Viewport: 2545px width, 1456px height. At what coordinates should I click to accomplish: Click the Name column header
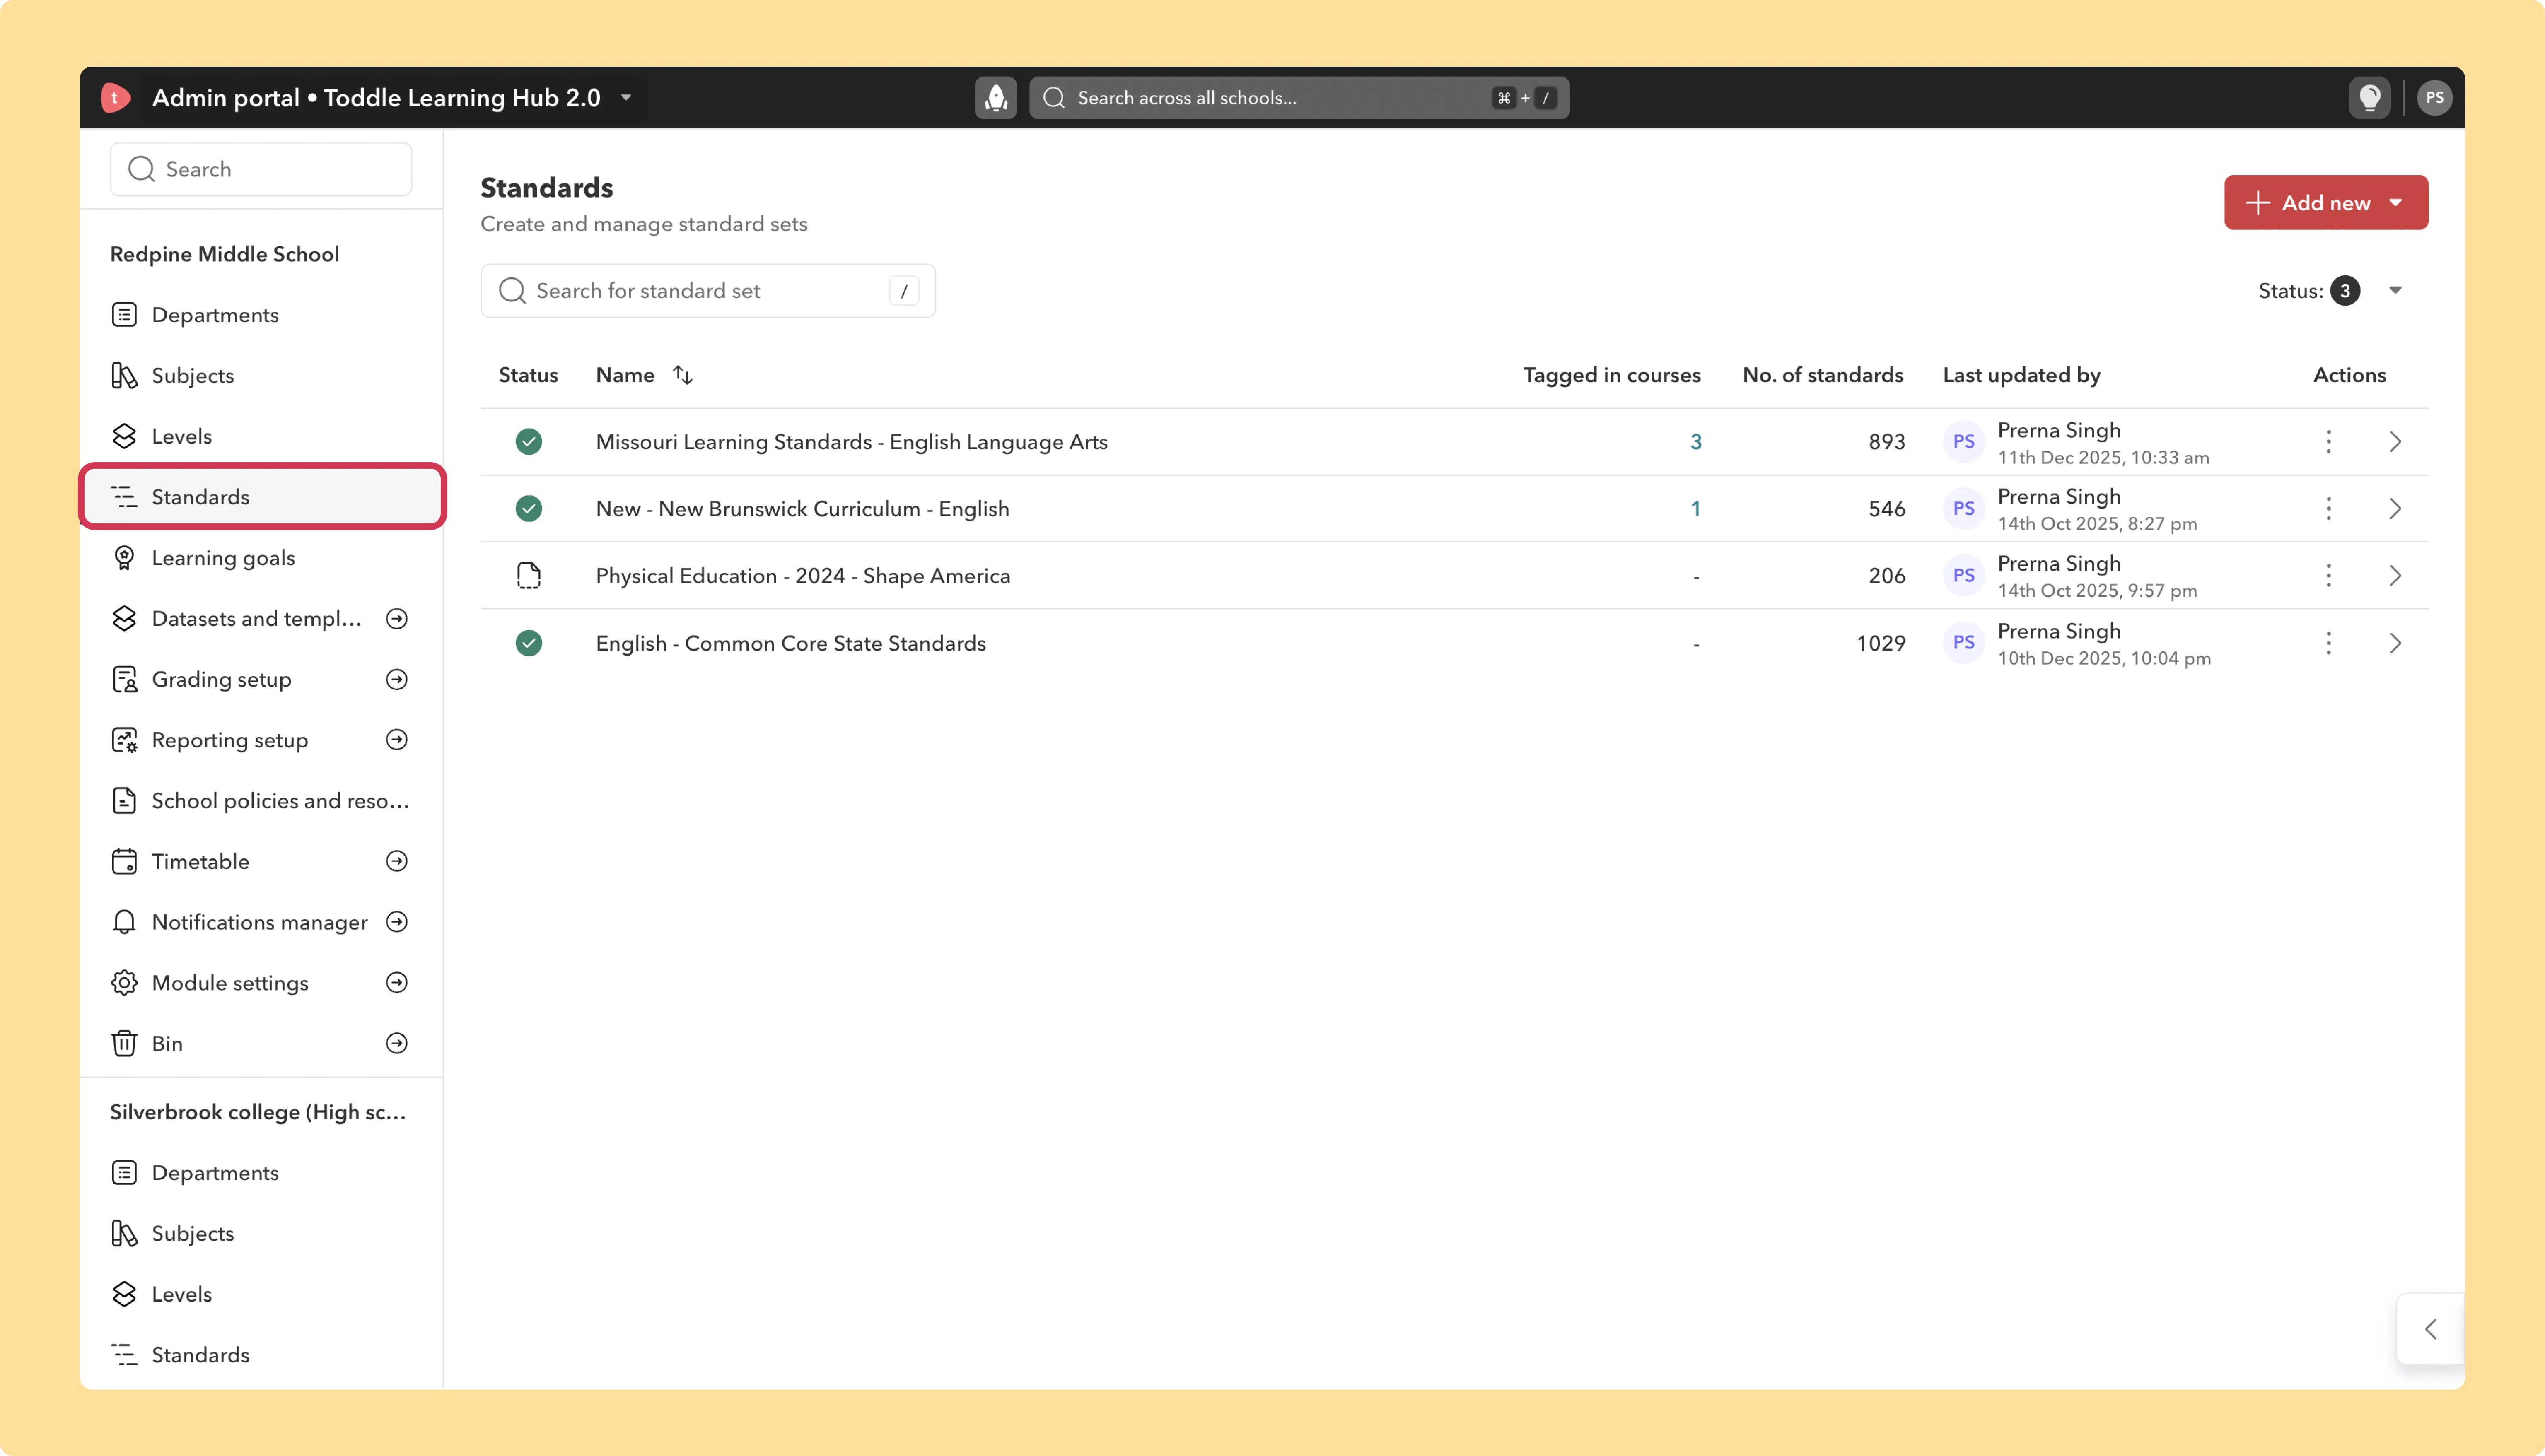click(x=625, y=375)
